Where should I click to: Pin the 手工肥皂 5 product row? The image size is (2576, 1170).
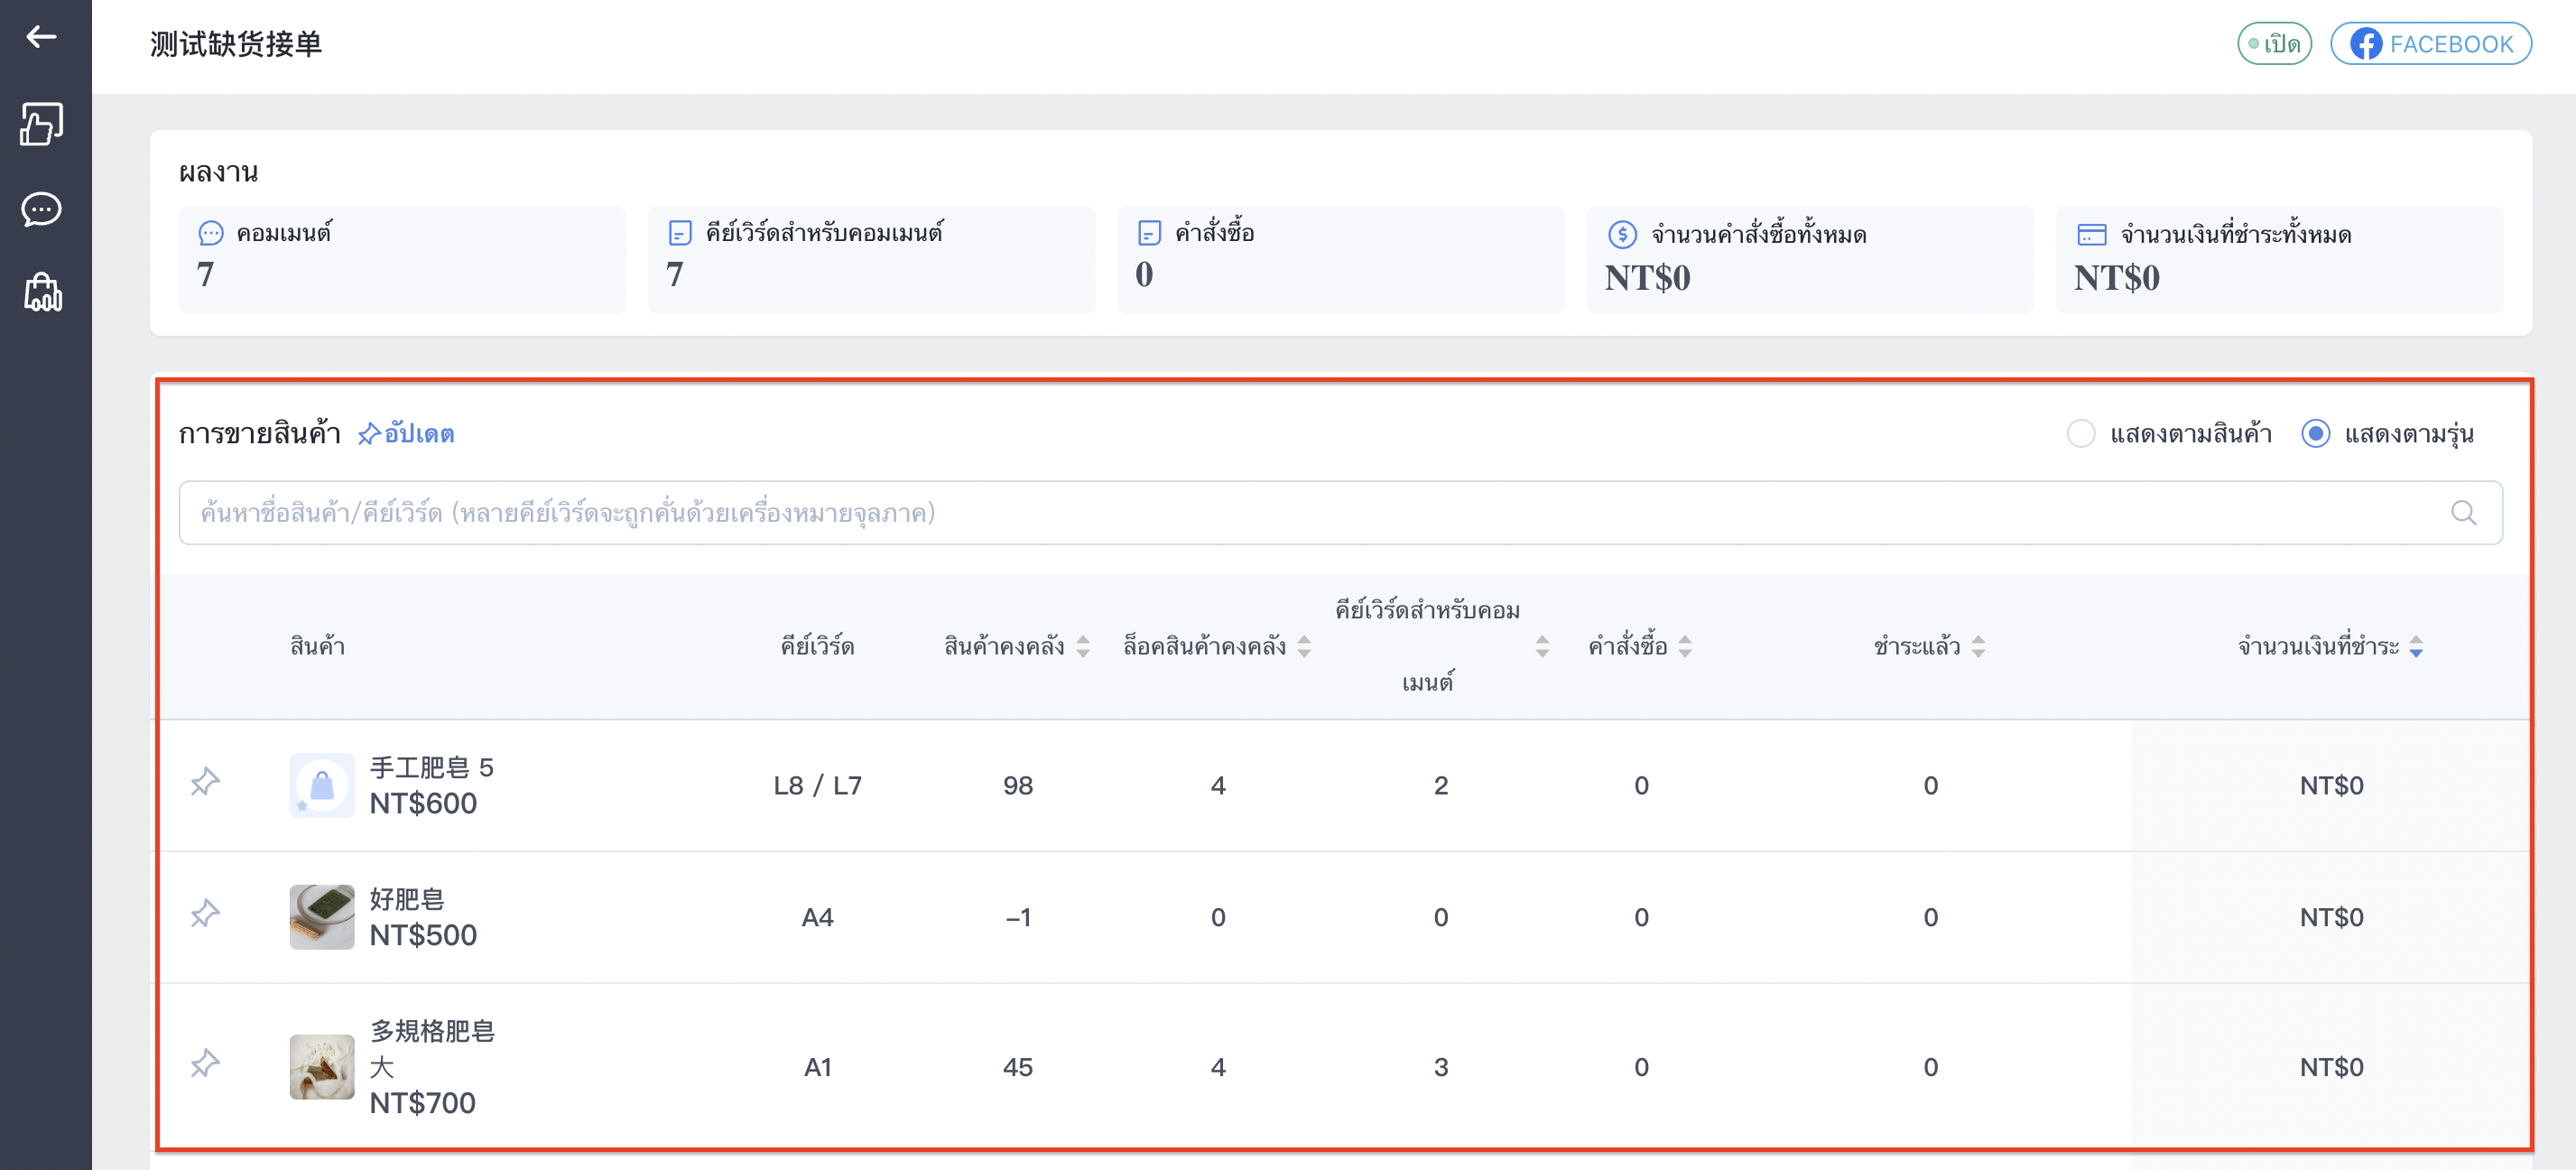[x=205, y=782]
